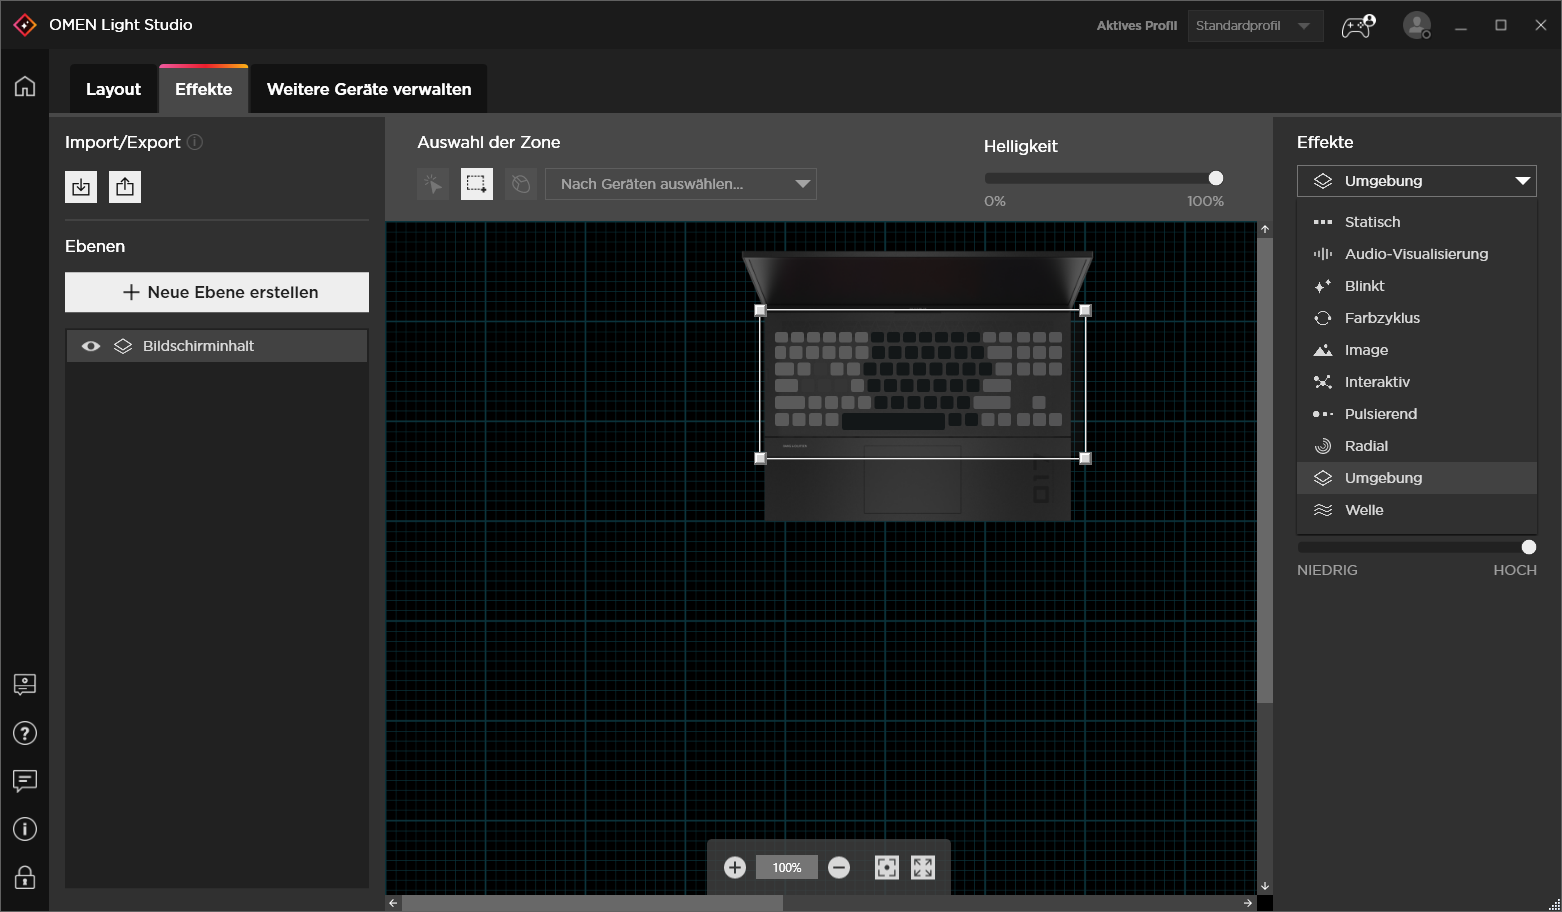The height and width of the screenshot is (912, 1562).
Task: Click the export profile icon
Action: click(x=125, y=187)
